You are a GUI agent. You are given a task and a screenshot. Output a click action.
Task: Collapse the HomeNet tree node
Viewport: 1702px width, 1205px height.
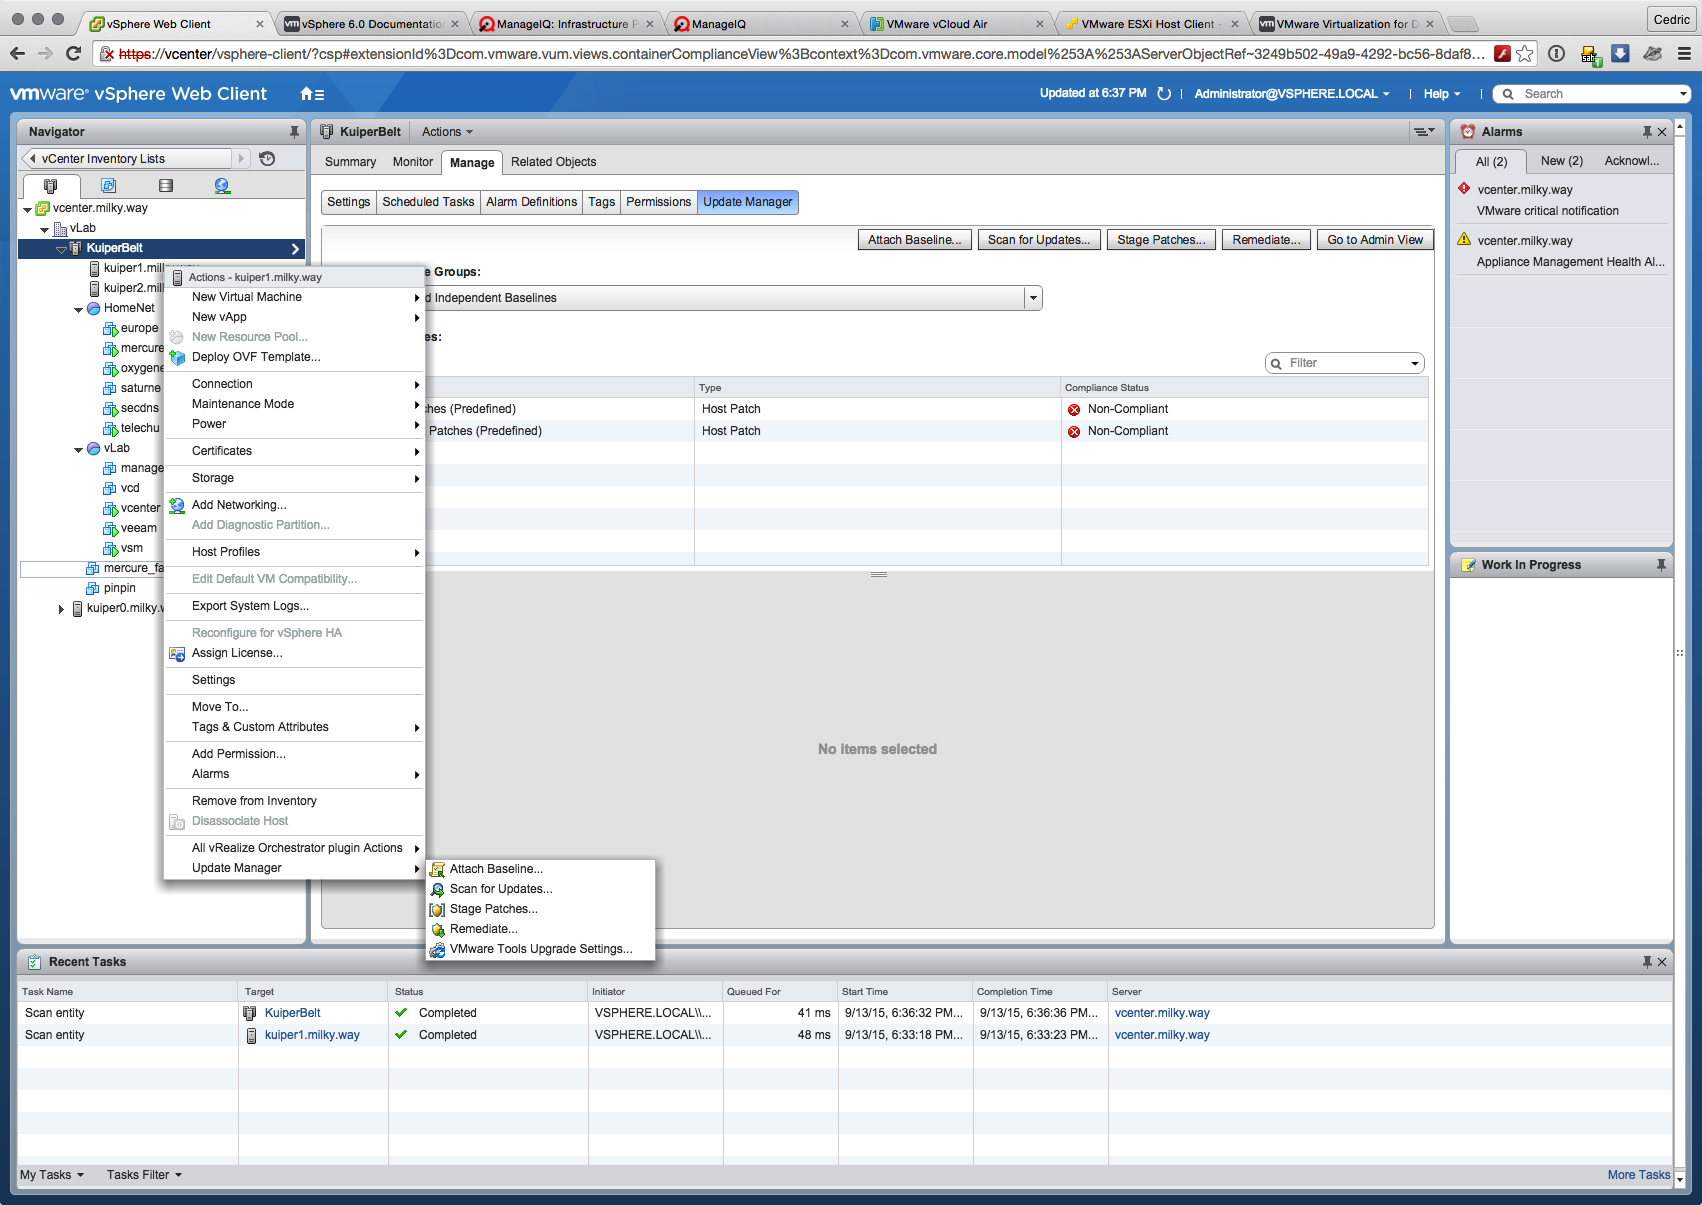tap(78, 309)
